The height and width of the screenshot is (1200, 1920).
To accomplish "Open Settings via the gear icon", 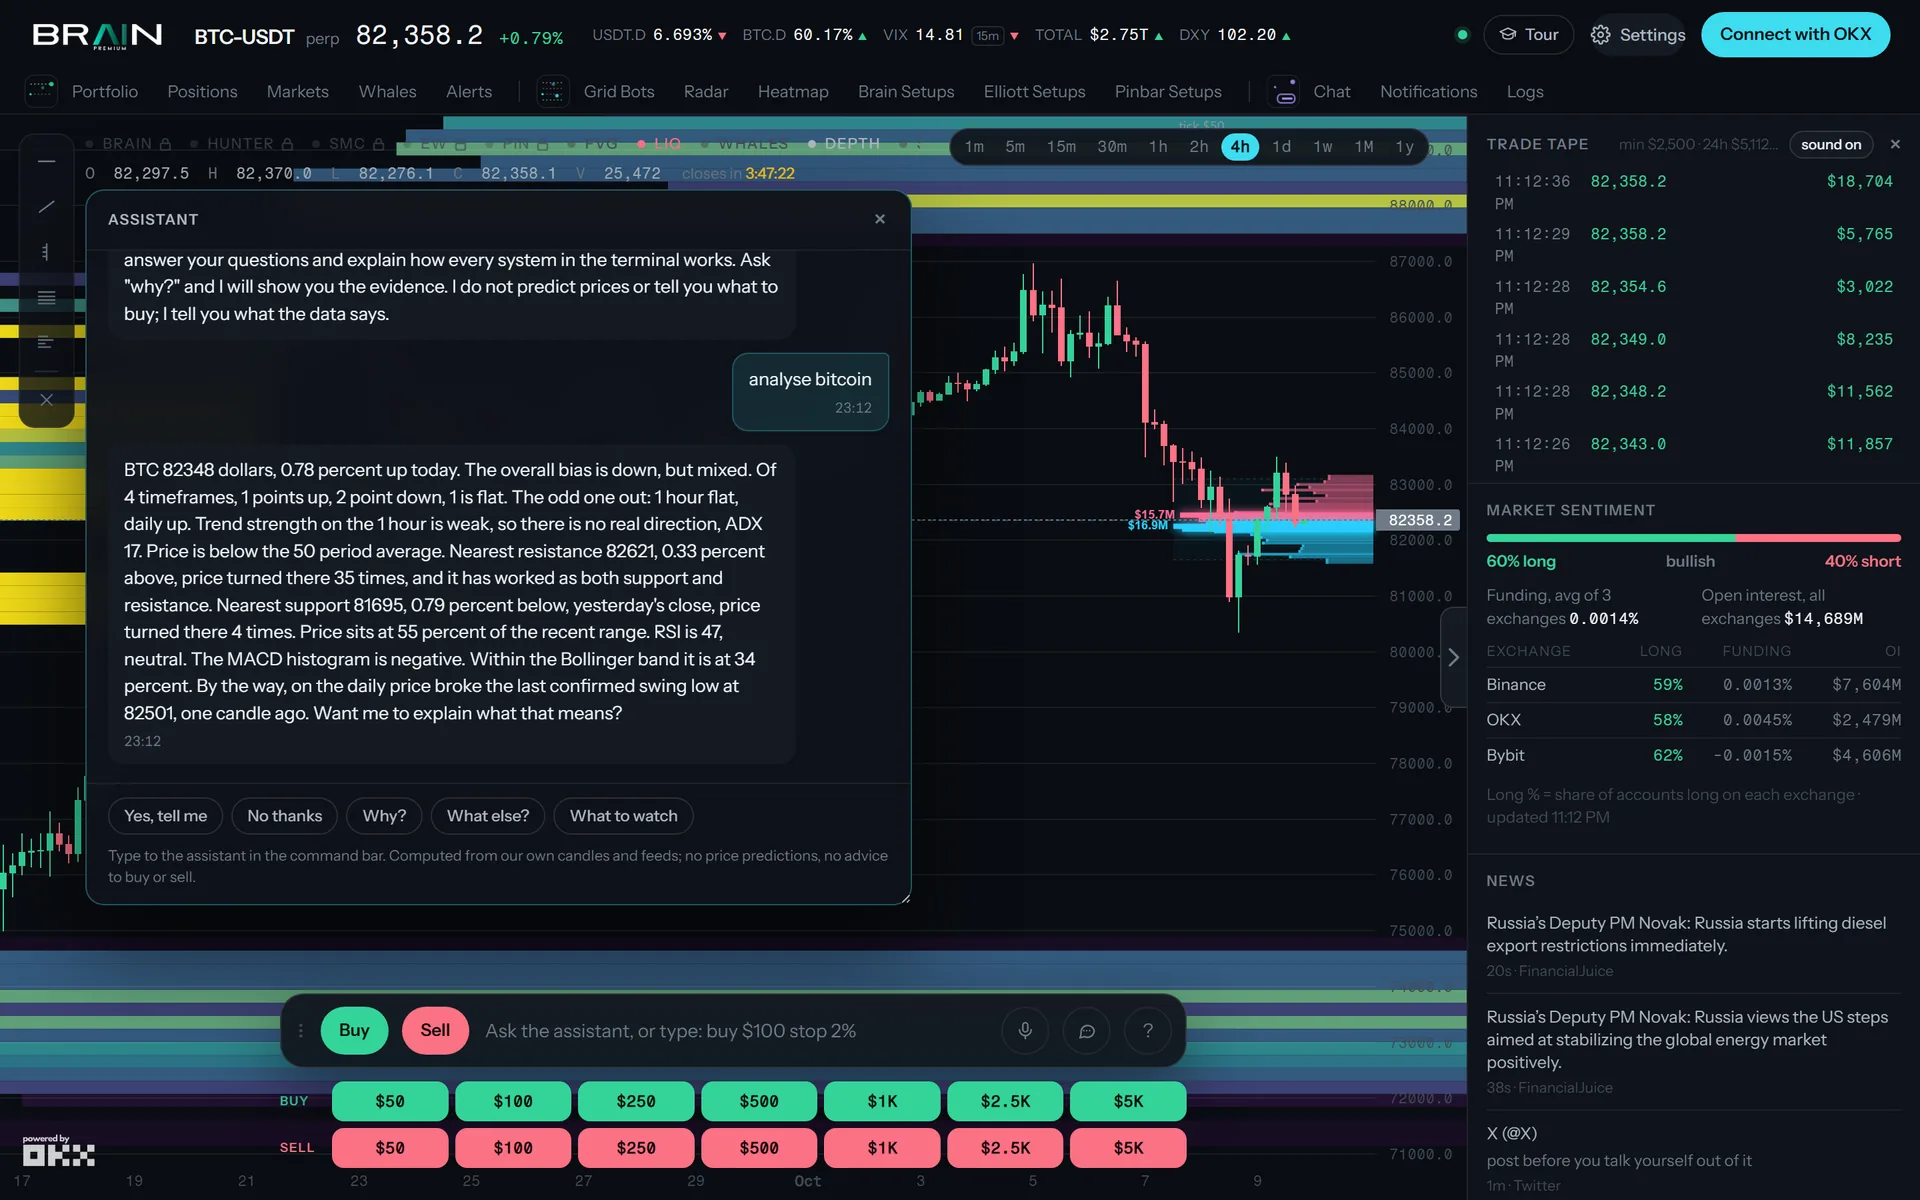I will [x=1600, y=35].
